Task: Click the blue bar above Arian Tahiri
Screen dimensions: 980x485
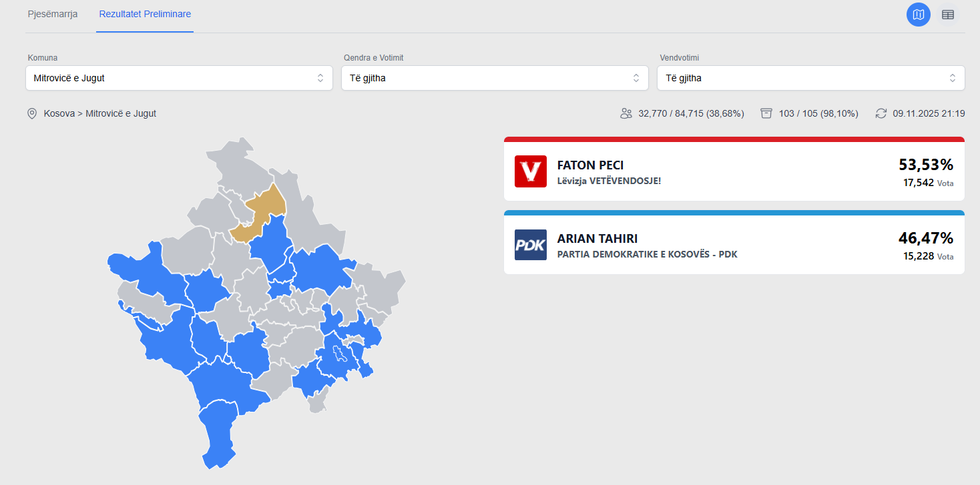Action: pos(734,213)
